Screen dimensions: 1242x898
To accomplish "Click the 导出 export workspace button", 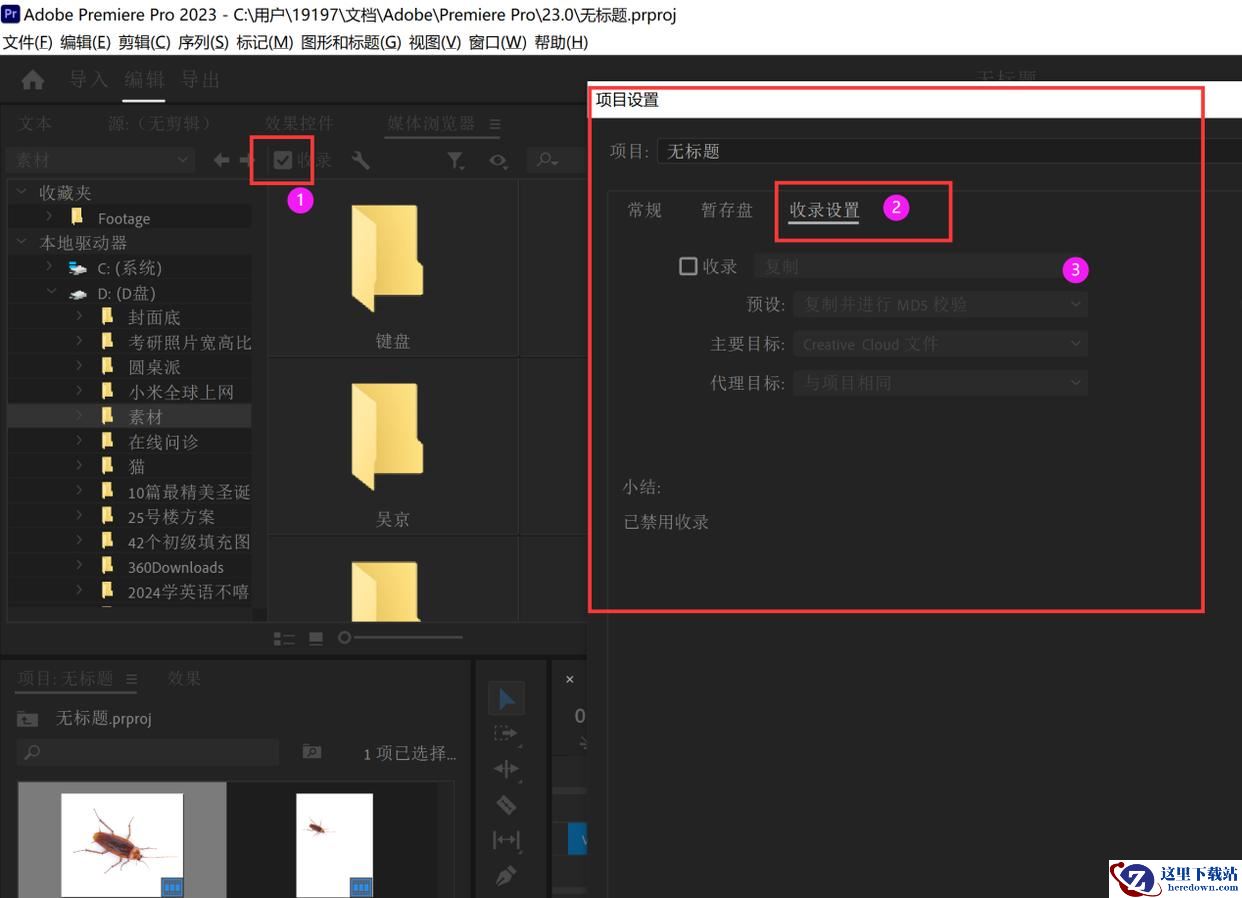I will pos(200,80).
